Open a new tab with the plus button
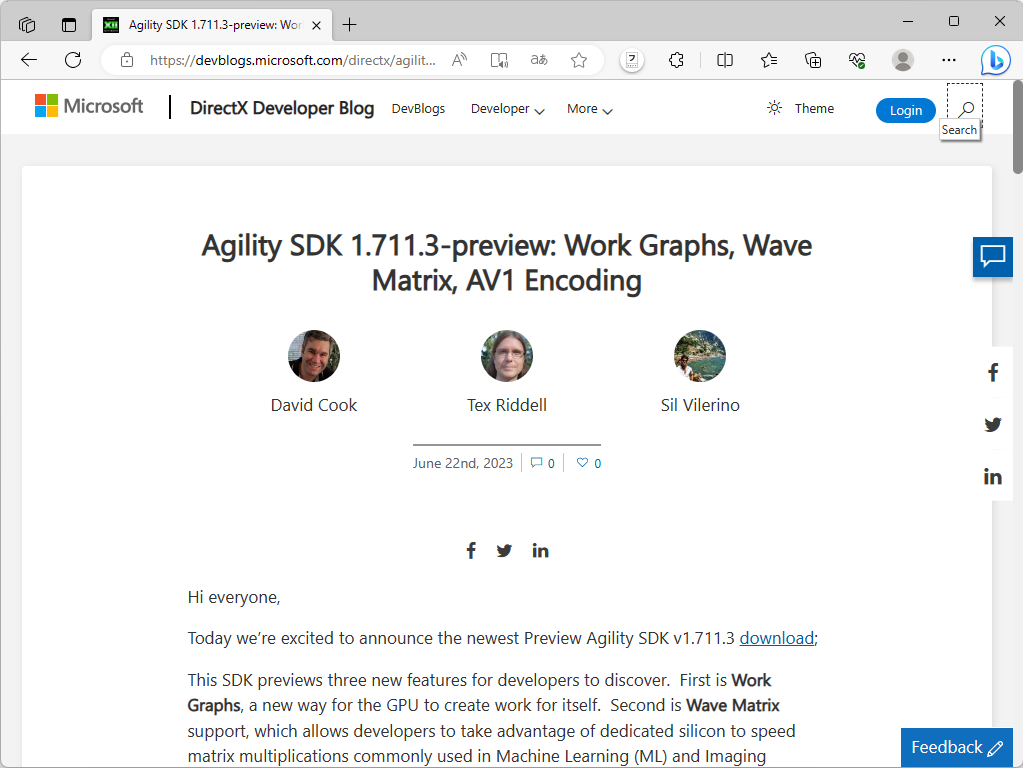 pos(350,25)
